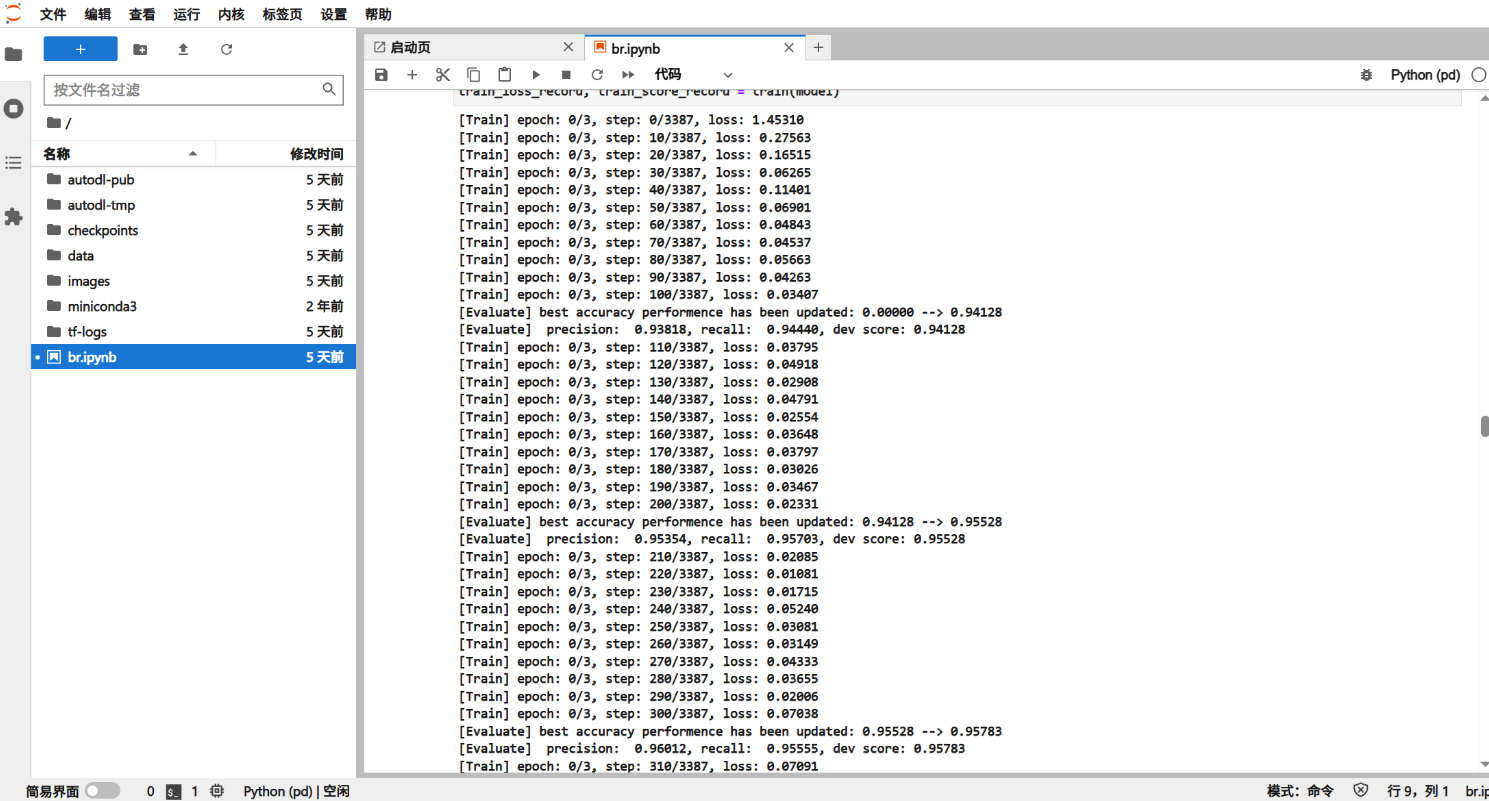1489x801 pixels.
Task: Select the data folder
Action: tap(193, 256)
